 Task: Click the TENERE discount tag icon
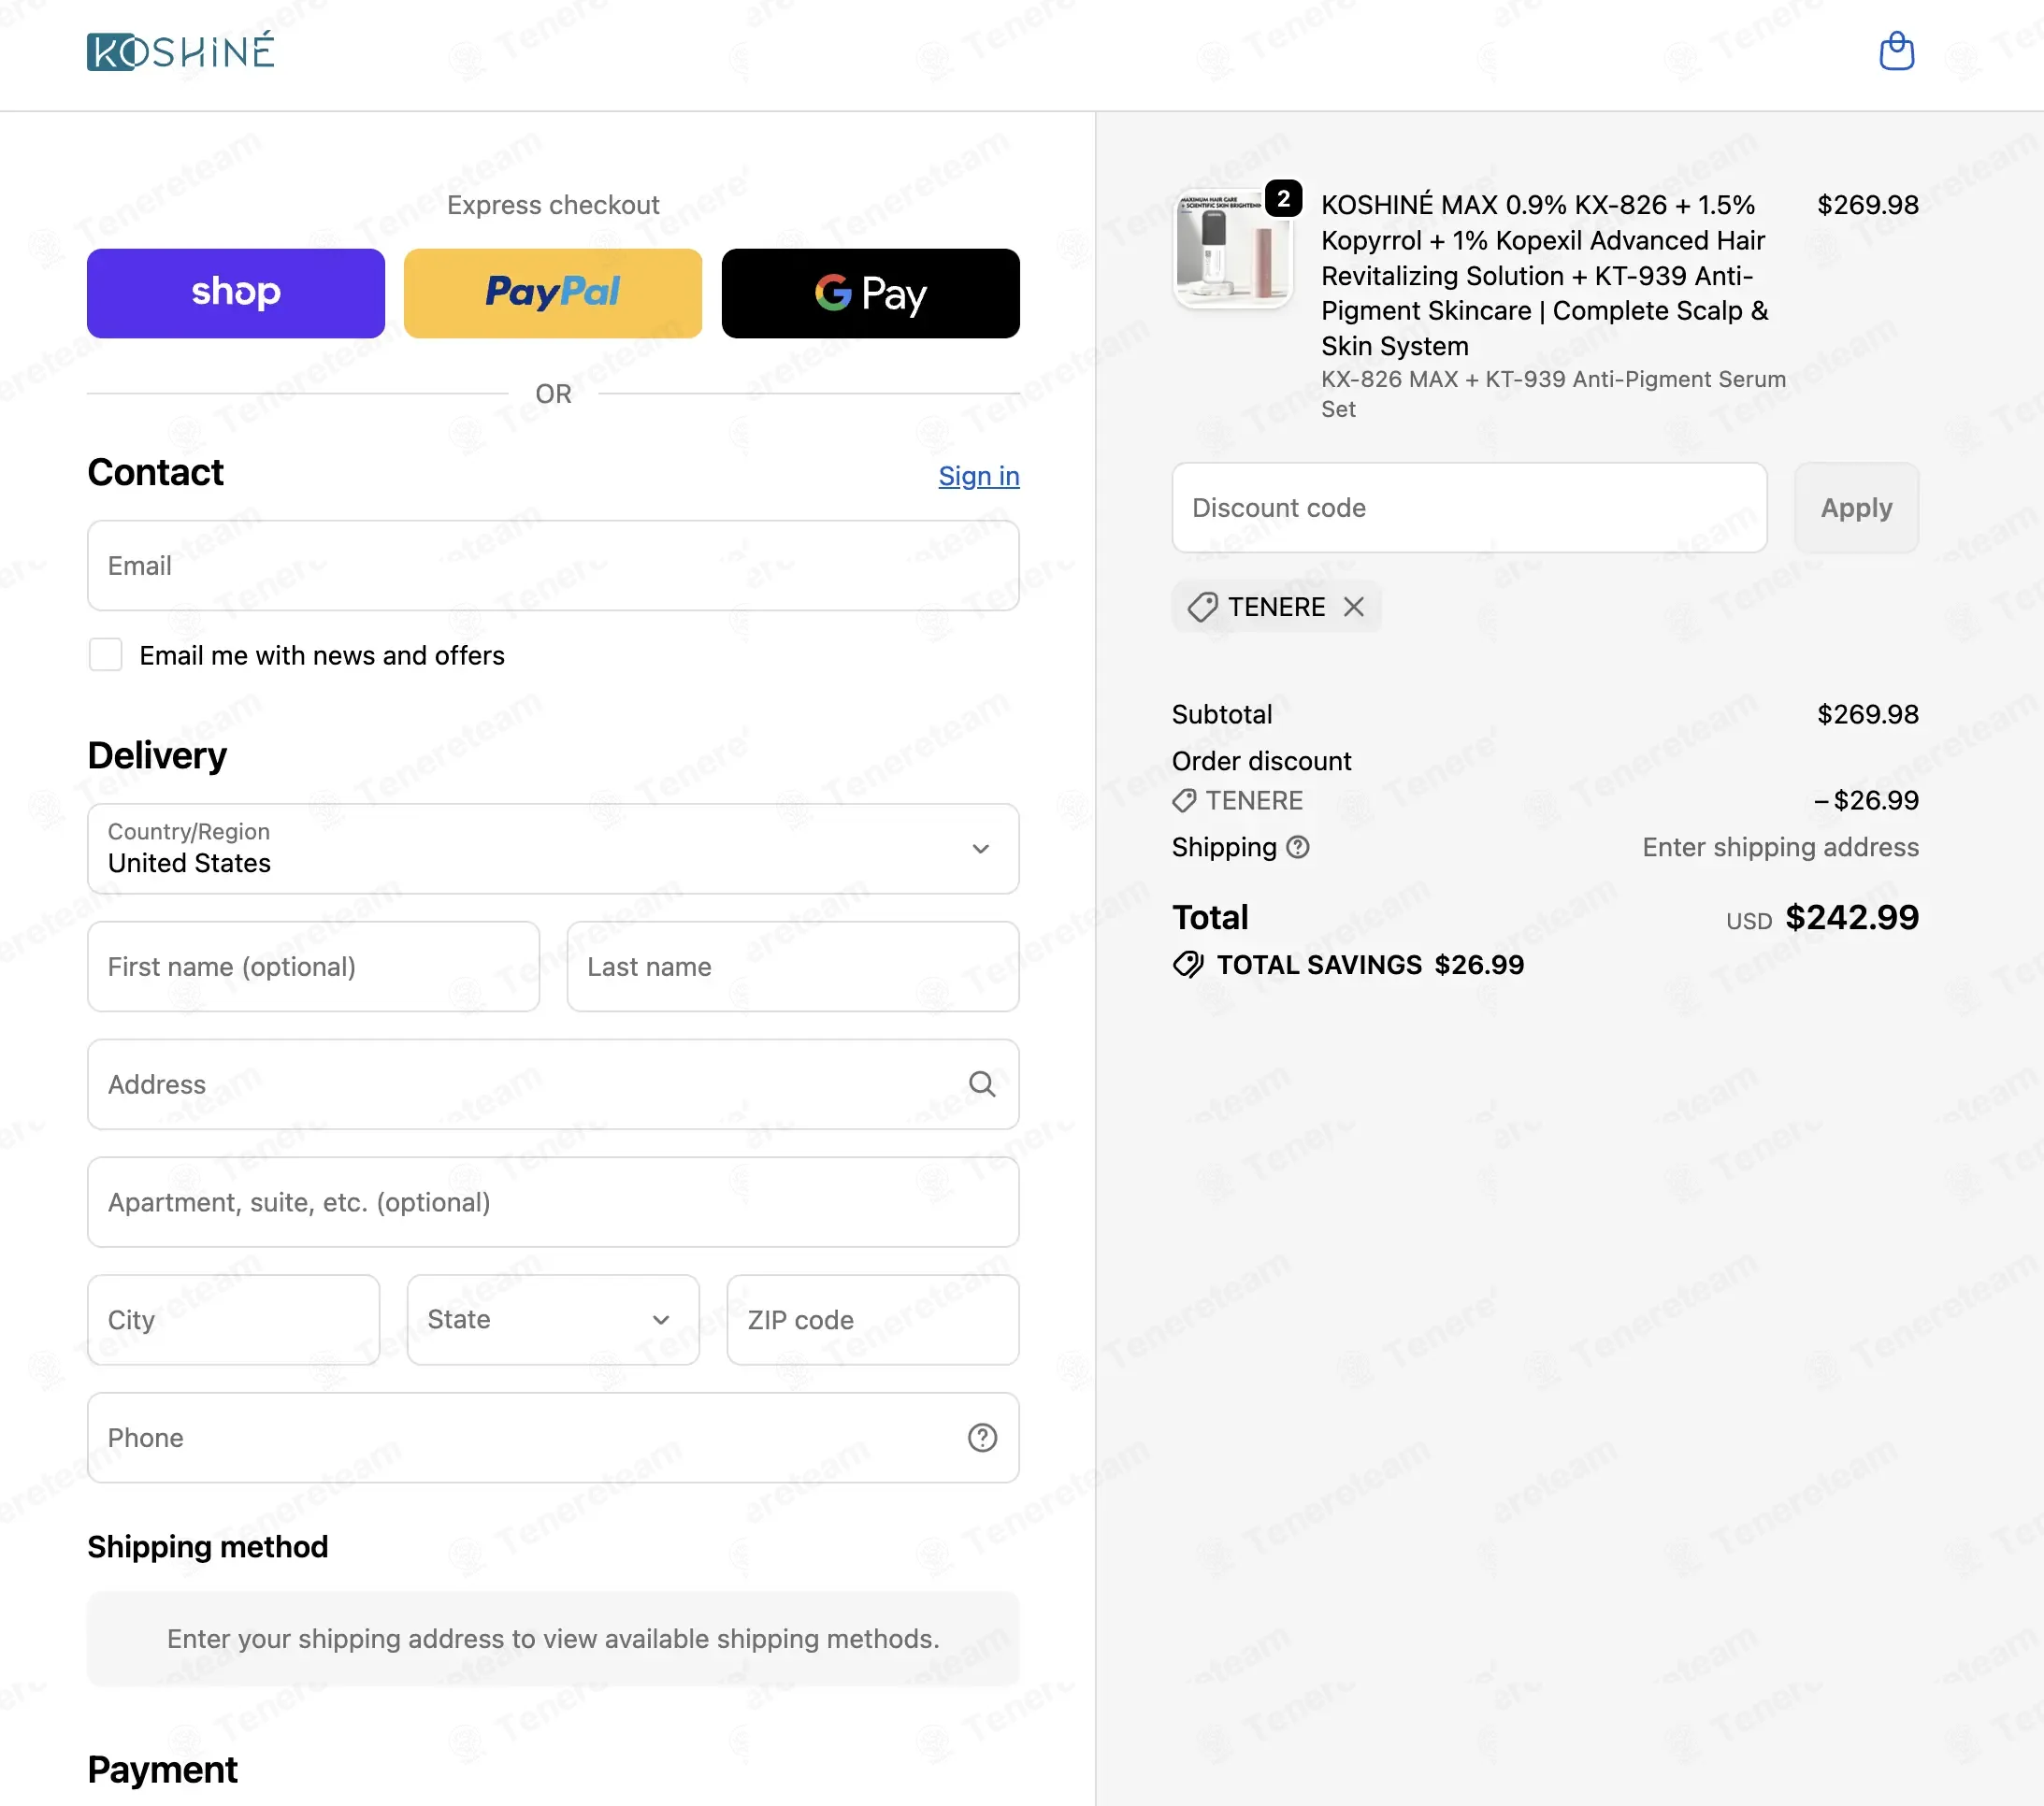pyautogui.click(x=1202, y=607)
